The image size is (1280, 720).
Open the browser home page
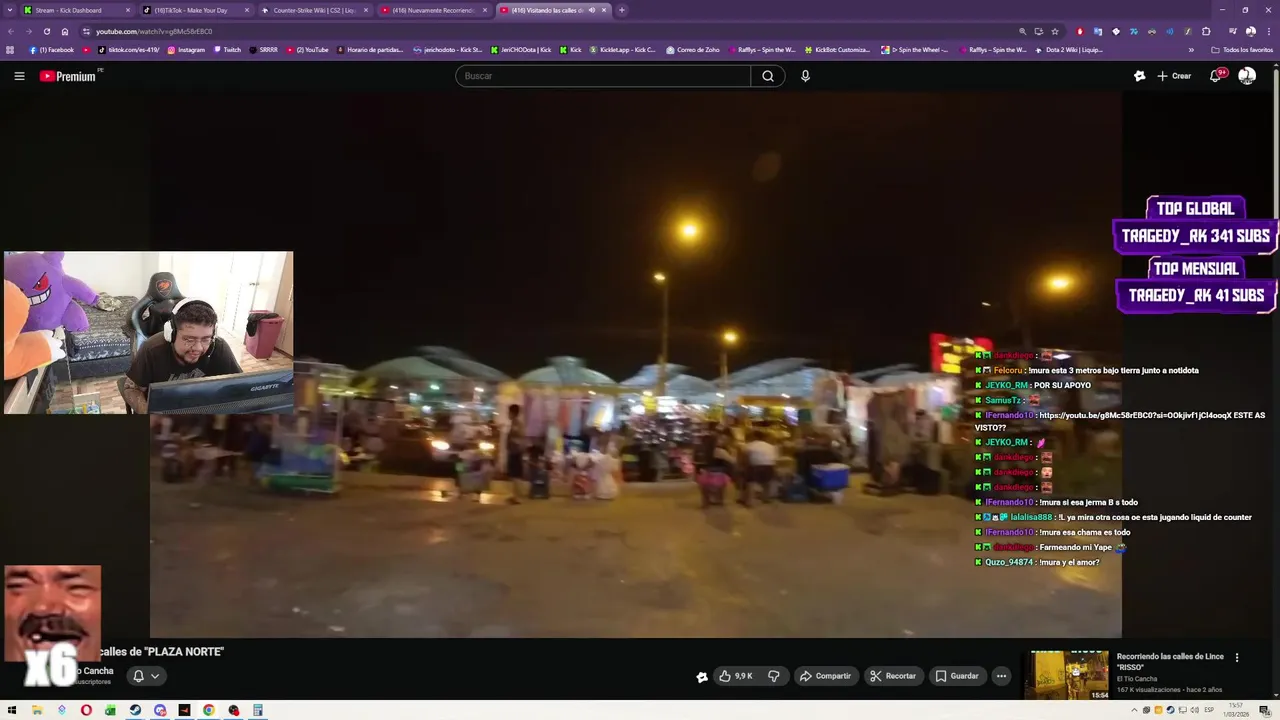[x=65, y=31]
